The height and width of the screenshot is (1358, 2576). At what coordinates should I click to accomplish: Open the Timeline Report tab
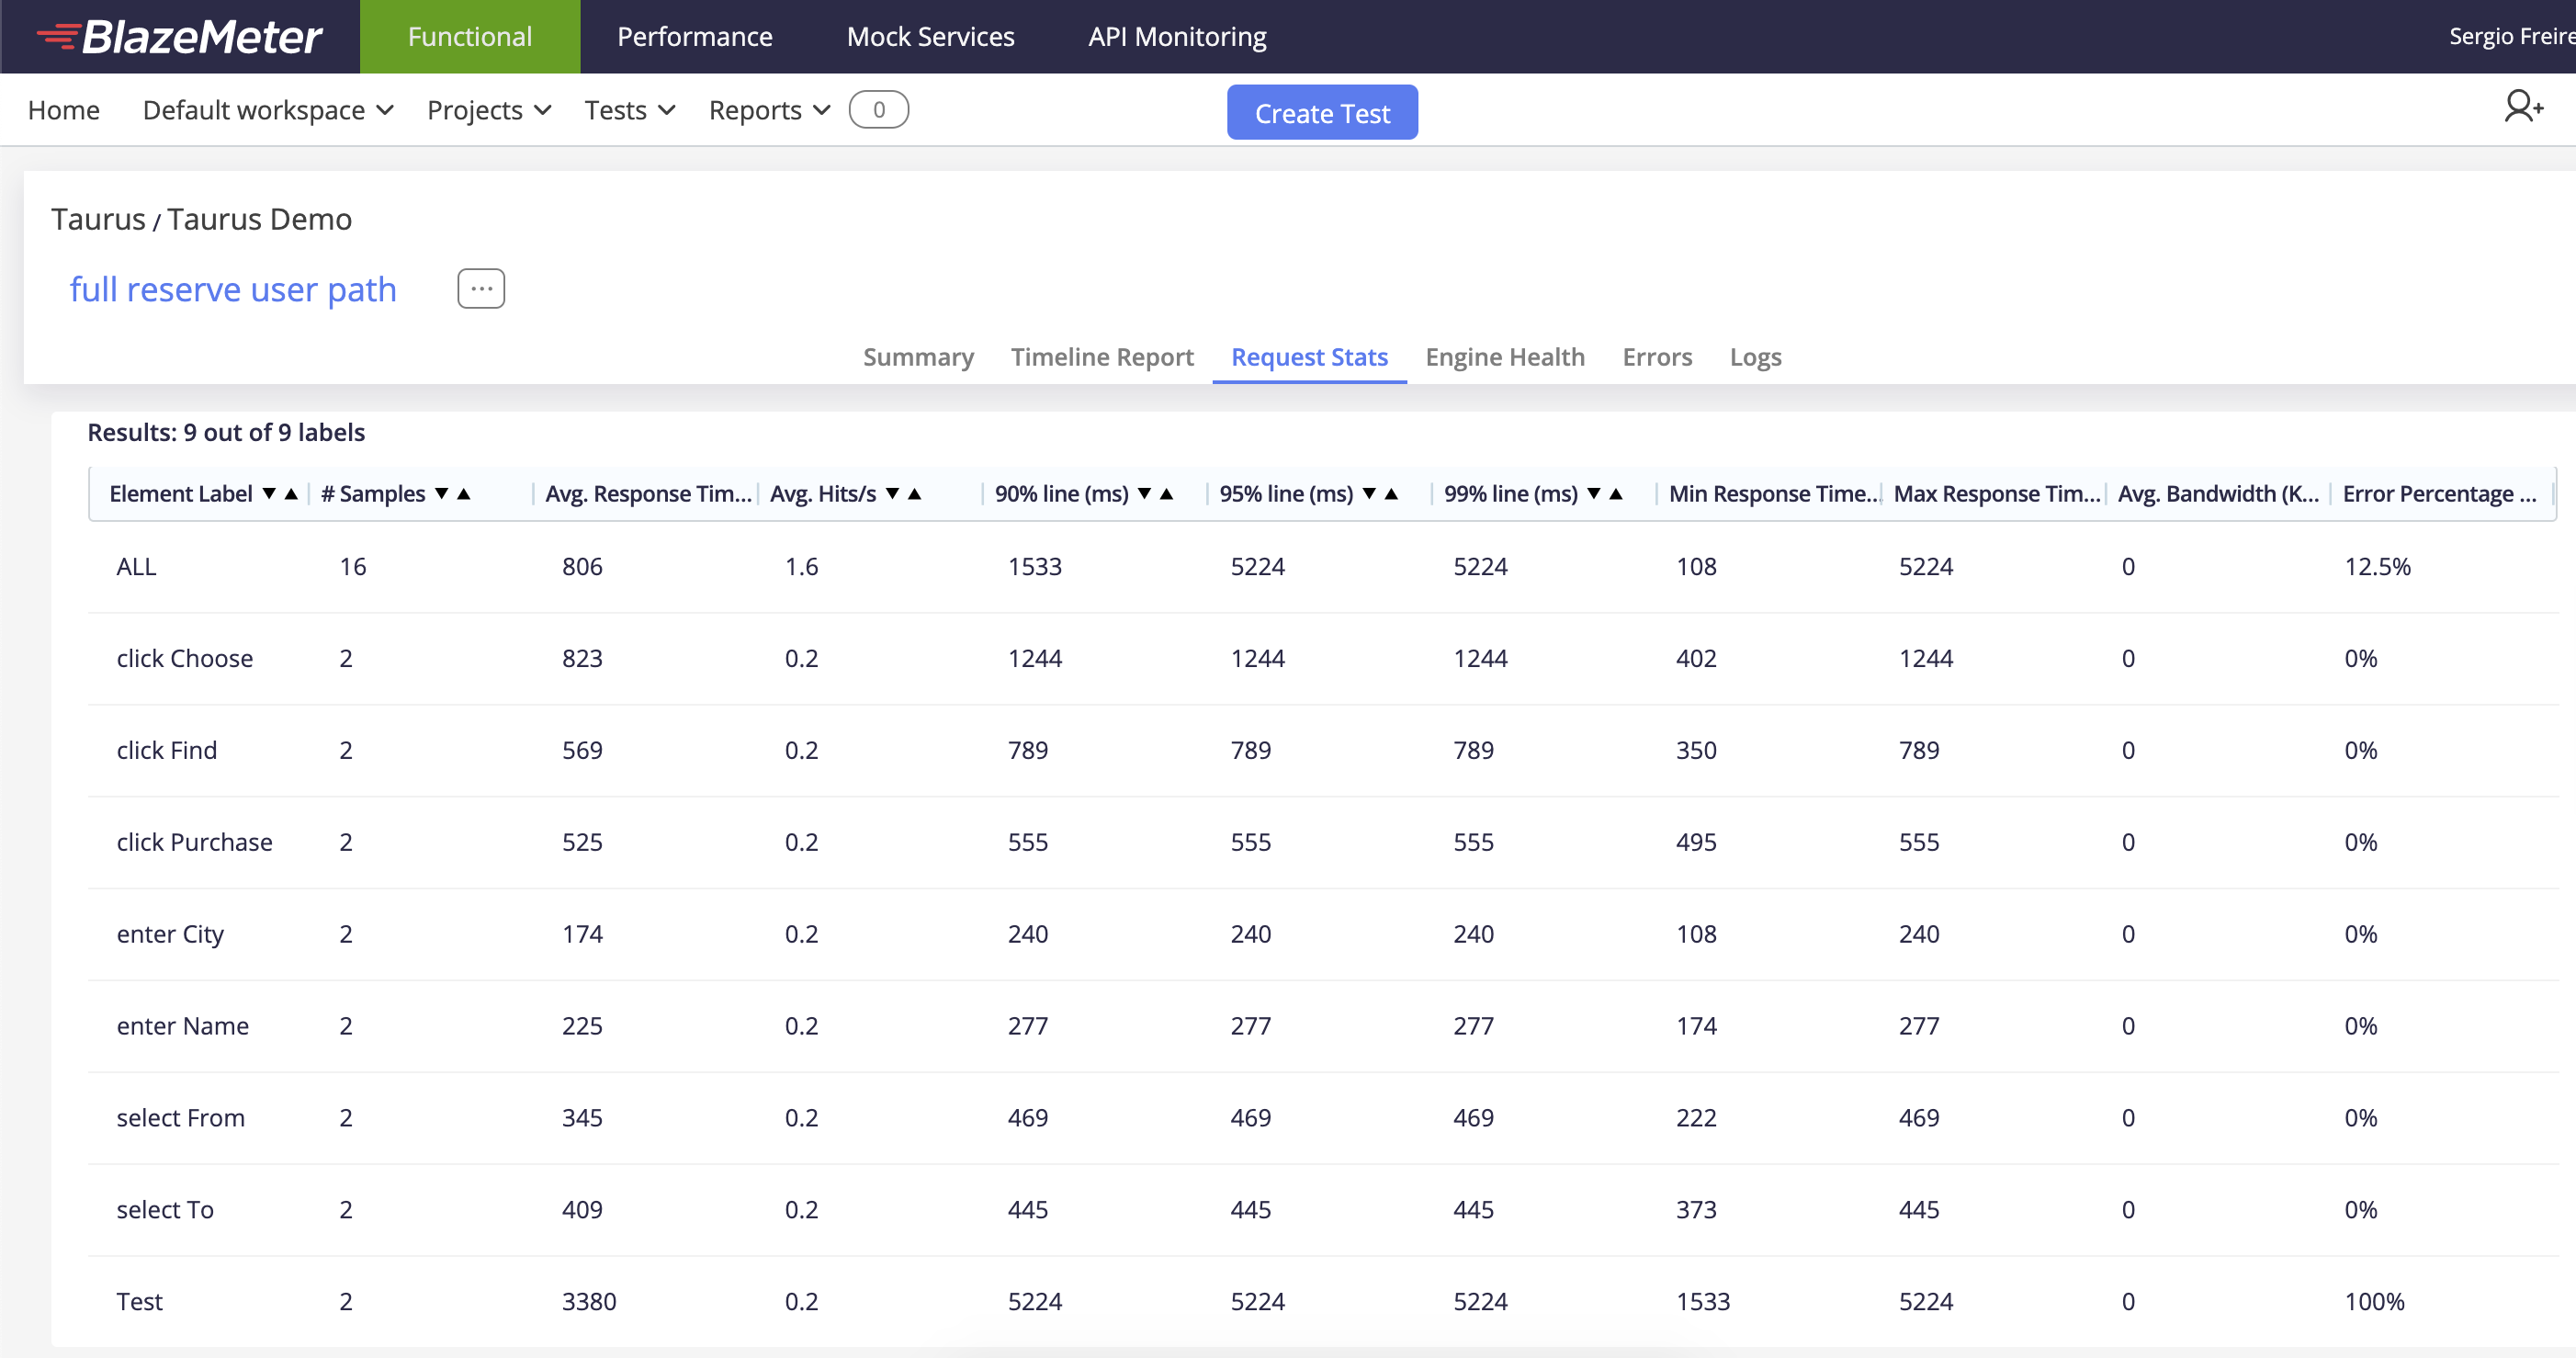point(1102,357)
